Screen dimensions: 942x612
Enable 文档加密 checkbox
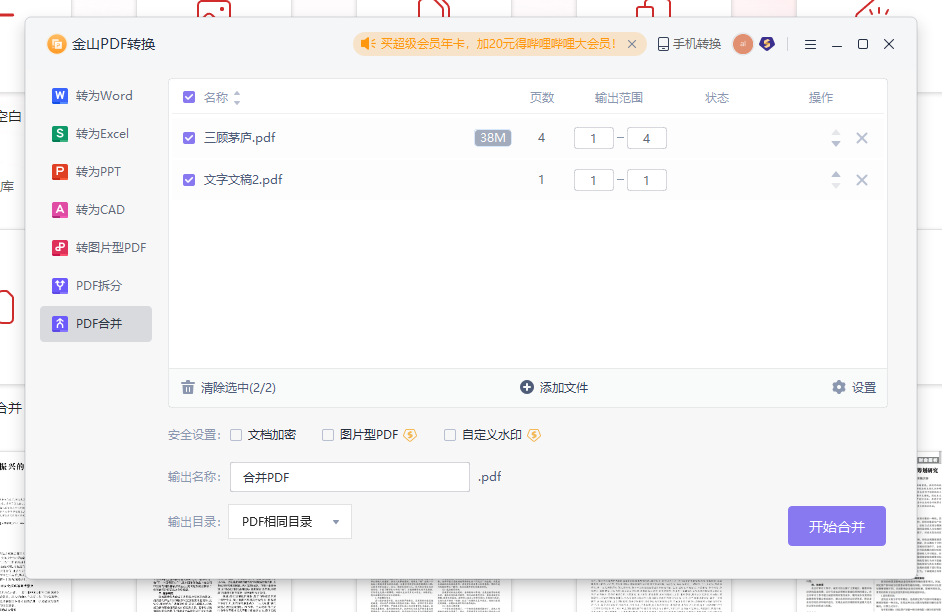(x=236, y=435)
